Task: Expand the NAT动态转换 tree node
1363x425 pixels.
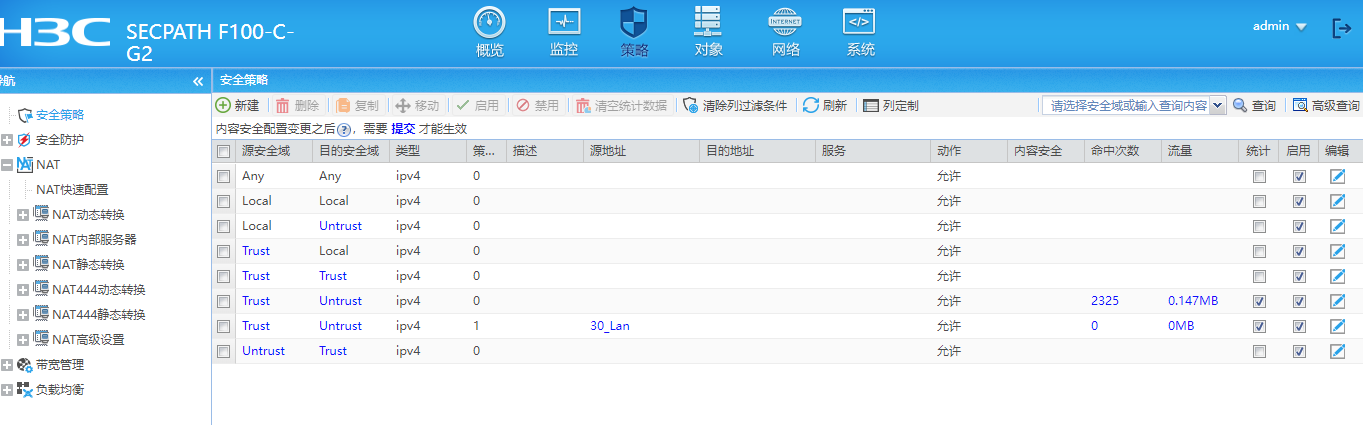Action: pyautogui.click(x=23, y=215)
